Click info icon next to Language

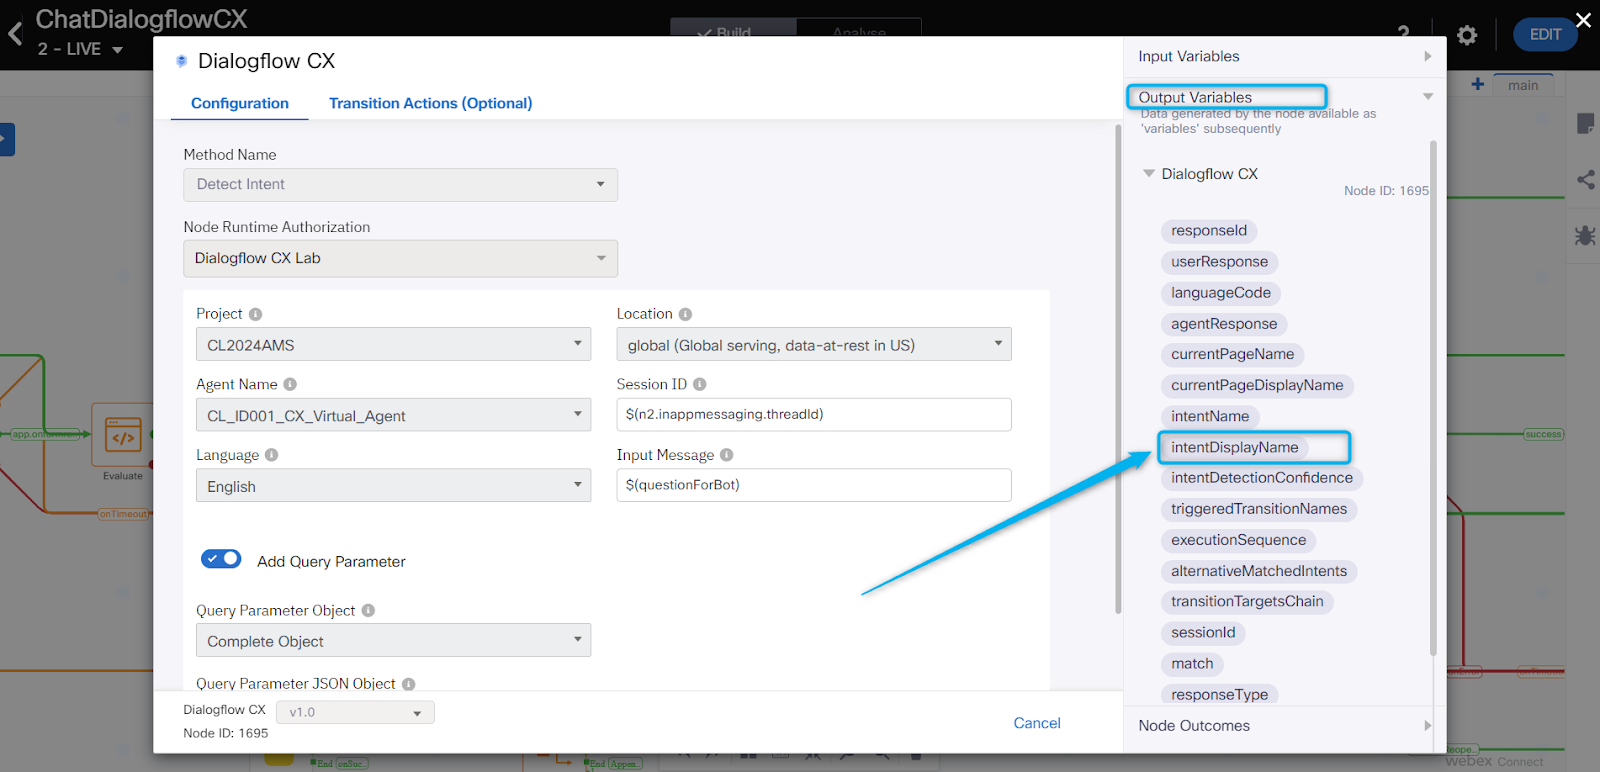click(x=271, y=455)
